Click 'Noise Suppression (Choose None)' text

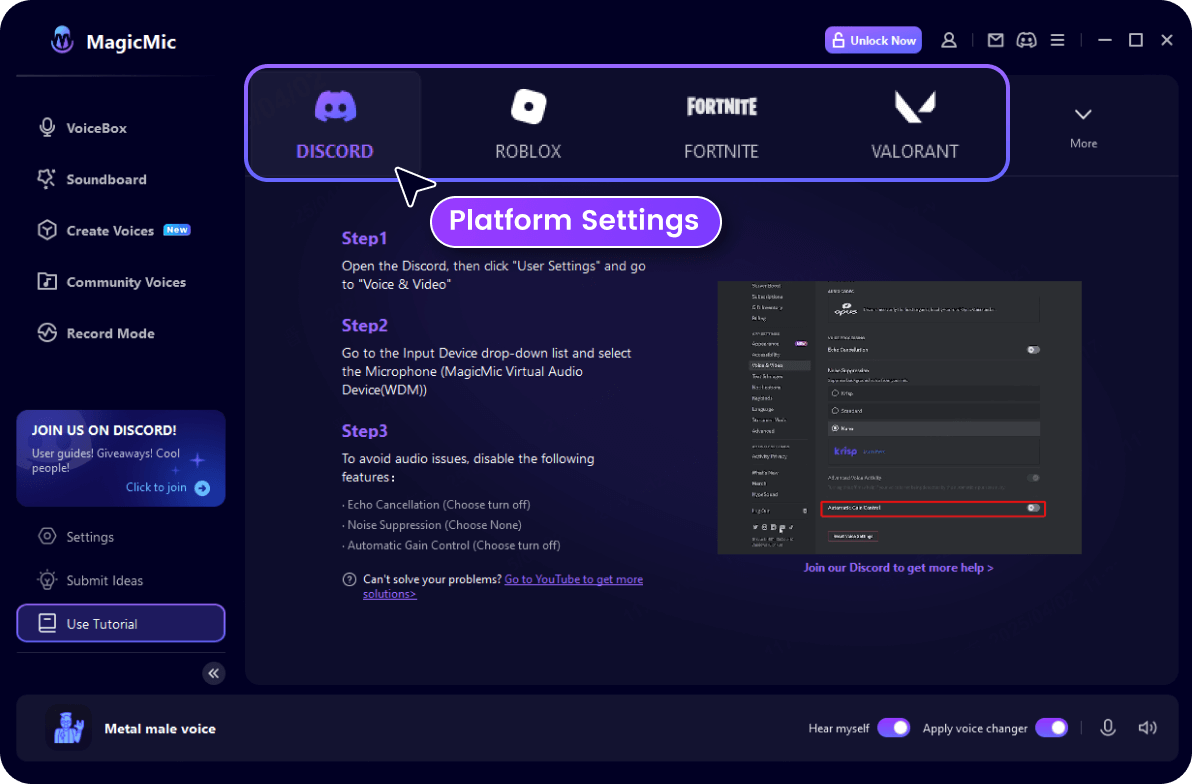click(434, 525)
